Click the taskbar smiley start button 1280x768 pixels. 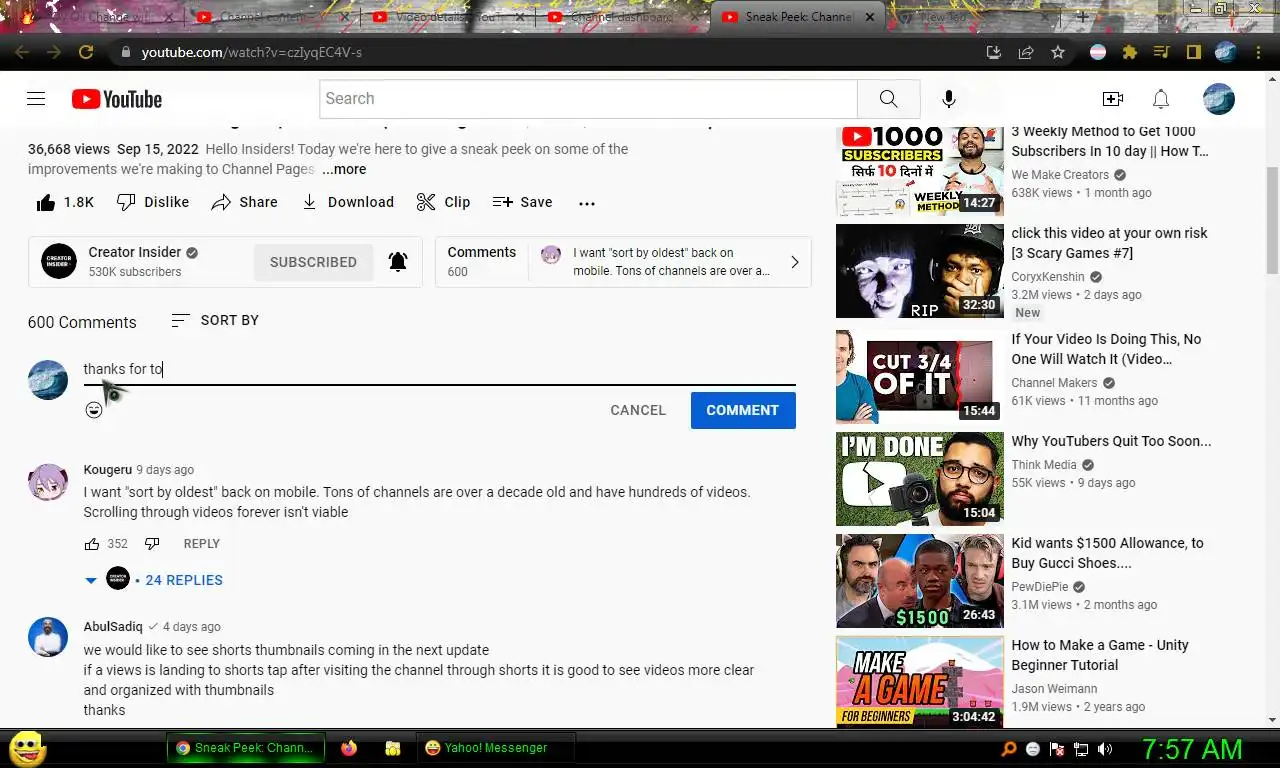(x=27, y=748)
